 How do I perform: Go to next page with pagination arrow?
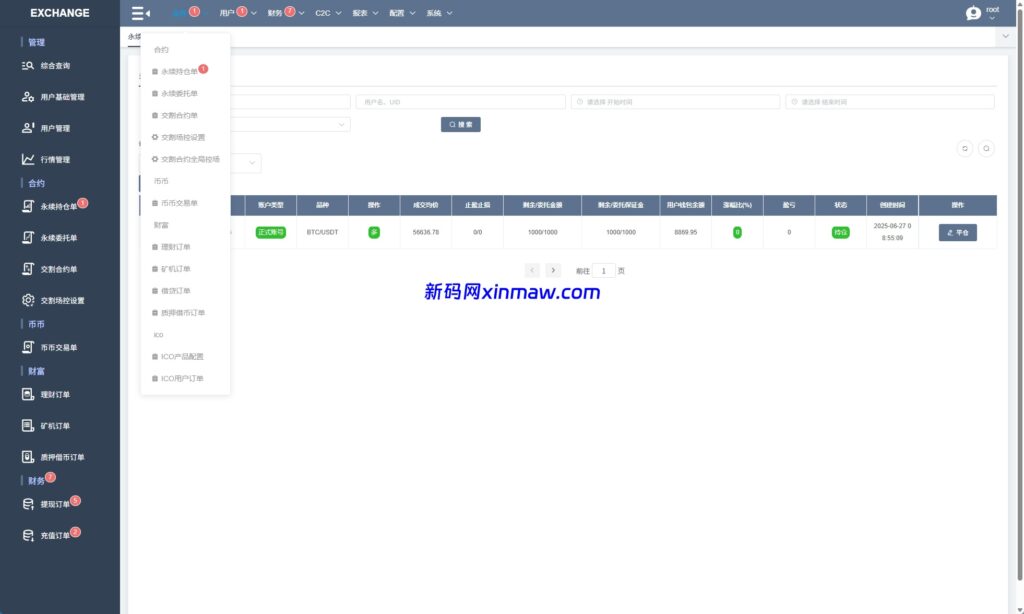click(553, 270)
